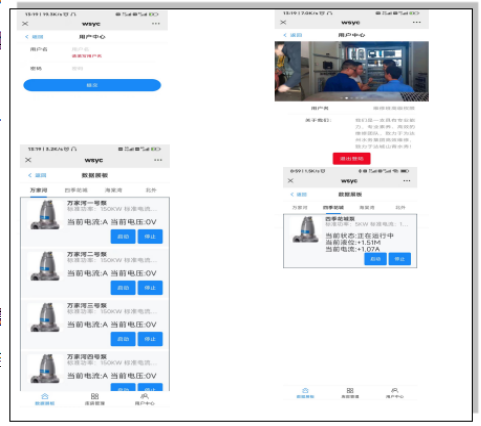This screenshot has height=426, width=481.
Task: Tap the grid icon under the 四季花城 pump screen
Action: click(350, 393)
